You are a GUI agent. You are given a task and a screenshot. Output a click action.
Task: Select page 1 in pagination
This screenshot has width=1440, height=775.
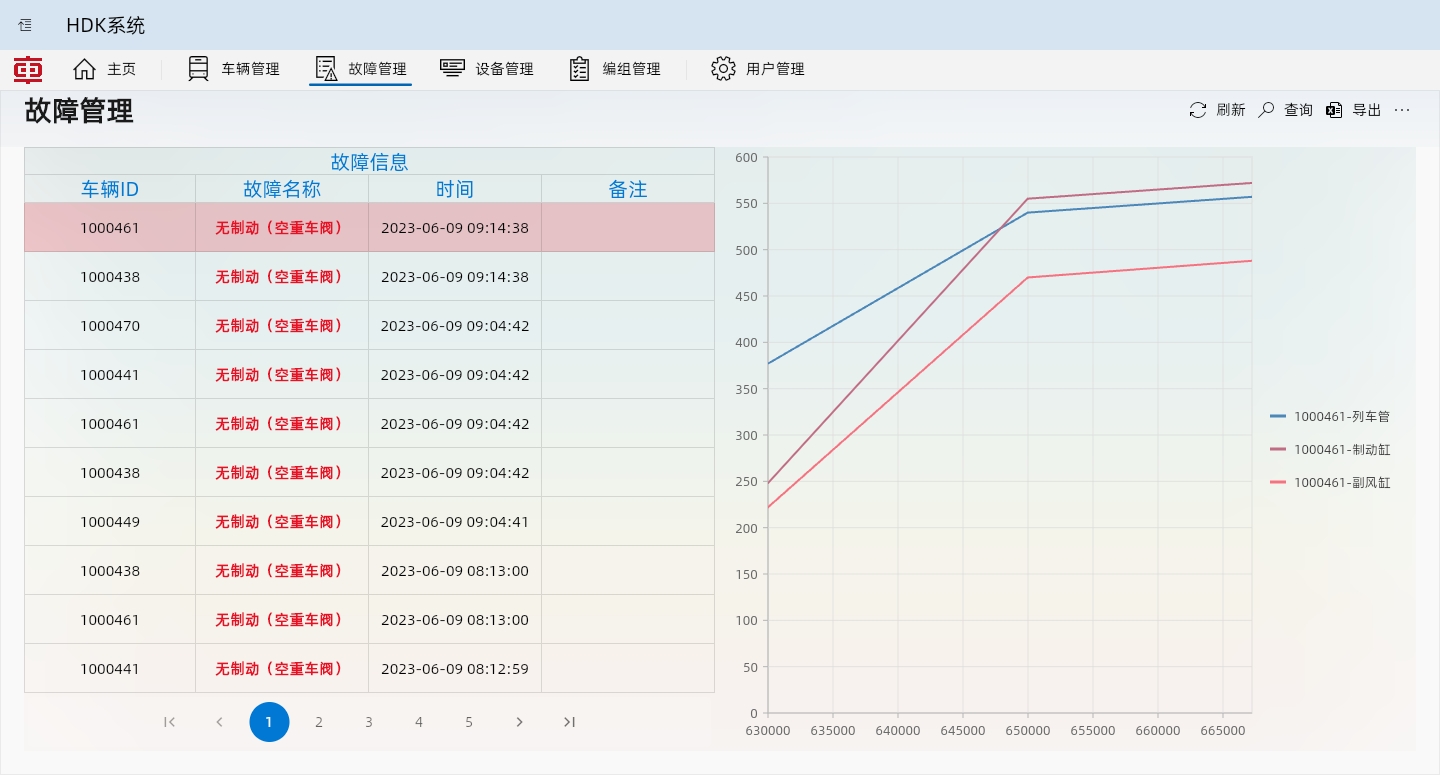tap(269, 722)
